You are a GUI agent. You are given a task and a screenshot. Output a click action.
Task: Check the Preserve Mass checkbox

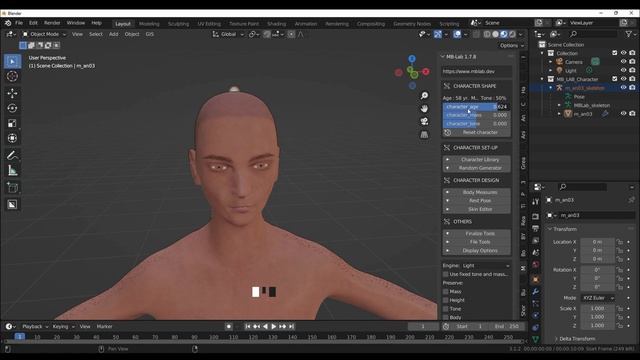[446, 291]
